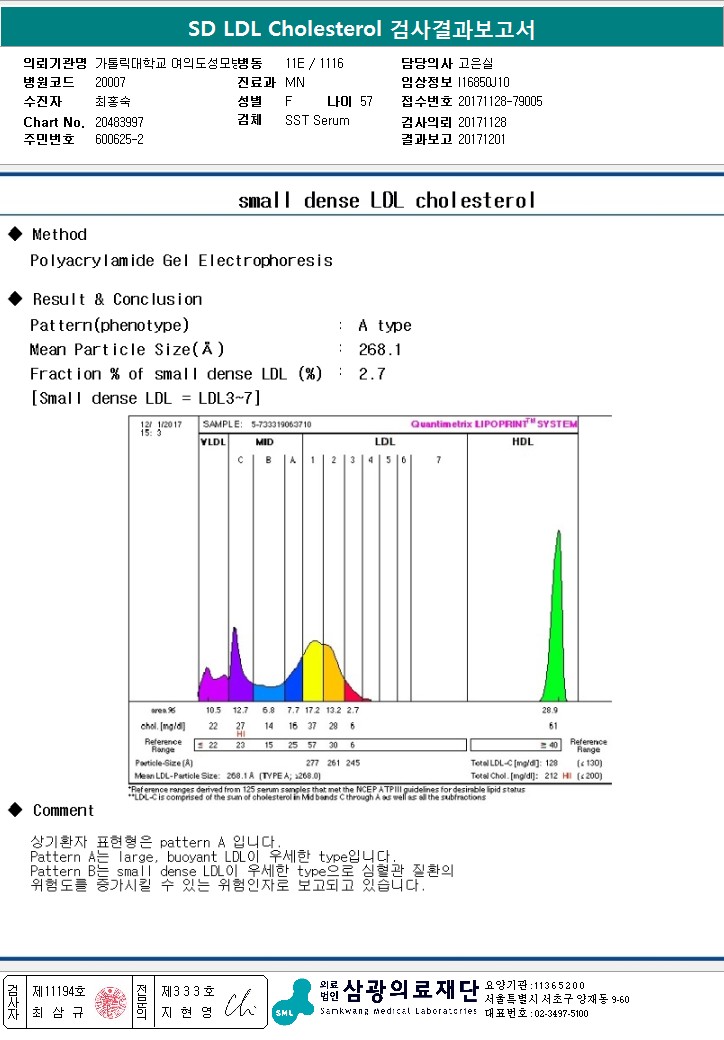Click result report date '20171201'
Screen dimensions: 724x1040
(482, 139)
